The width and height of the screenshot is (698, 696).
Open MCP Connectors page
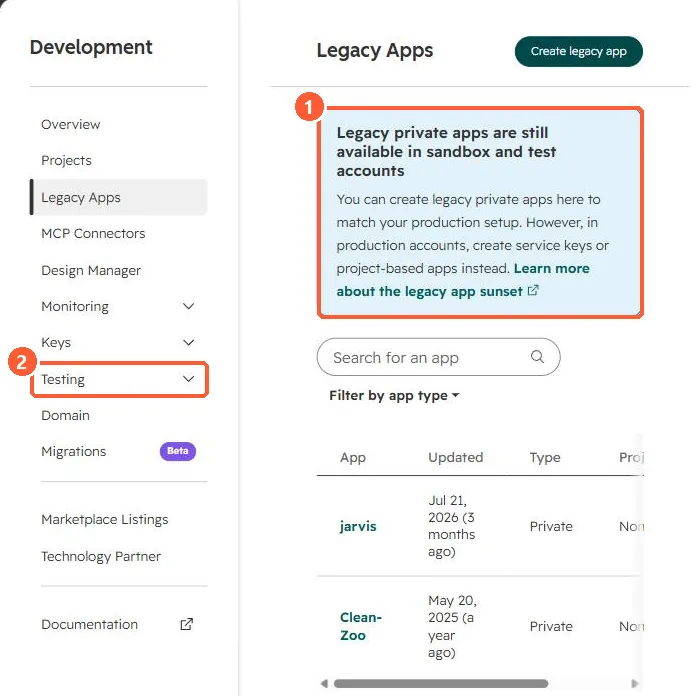pyautogui.click(x=93, y=233)
